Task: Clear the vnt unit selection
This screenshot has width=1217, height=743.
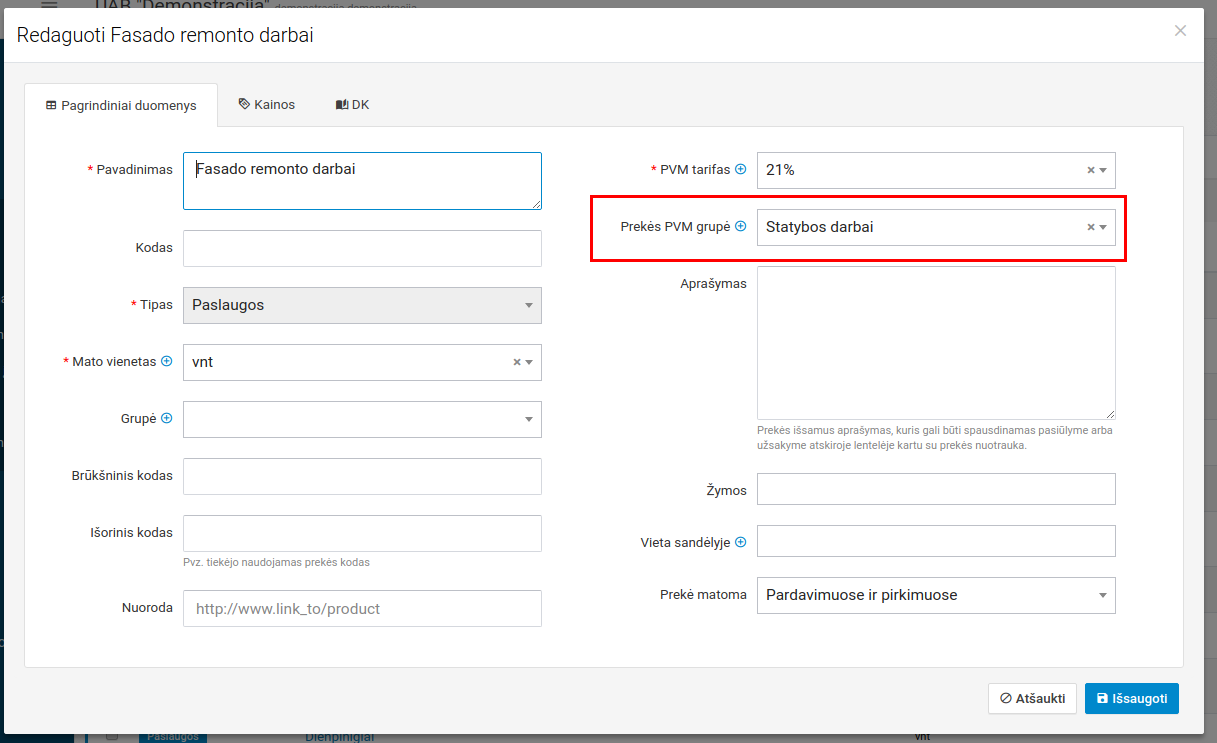Action: (x=517, y=363)
